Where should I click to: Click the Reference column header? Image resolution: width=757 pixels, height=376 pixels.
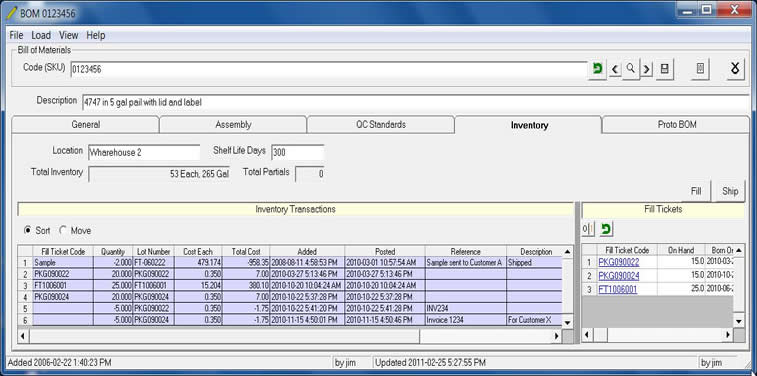pyautogui.click(x=465, y=251)
